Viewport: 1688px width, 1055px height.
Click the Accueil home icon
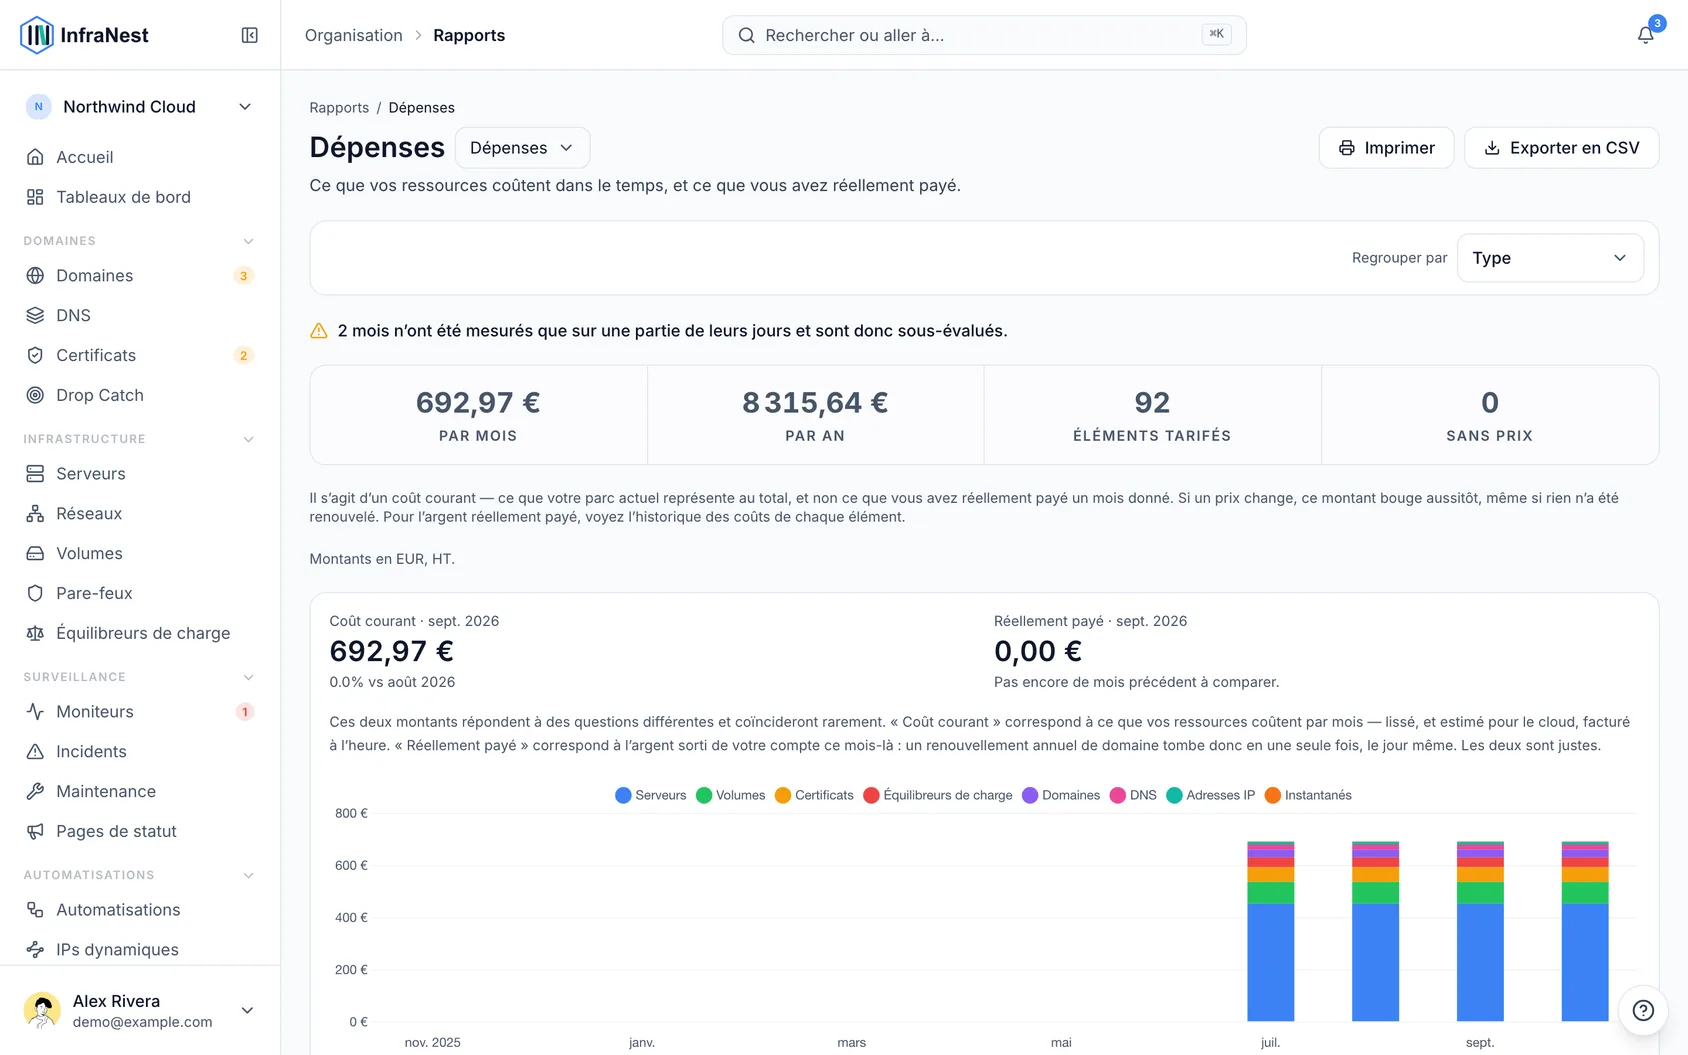point(35,157)
